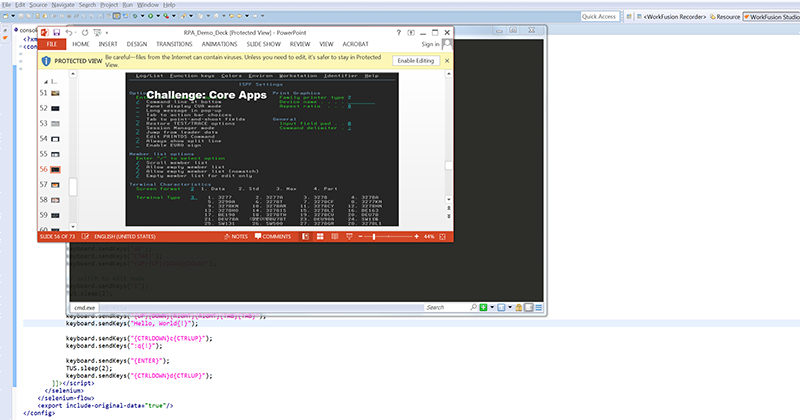Click Enable Editing button
Screen dimensions: 800x420
point(416,61)
